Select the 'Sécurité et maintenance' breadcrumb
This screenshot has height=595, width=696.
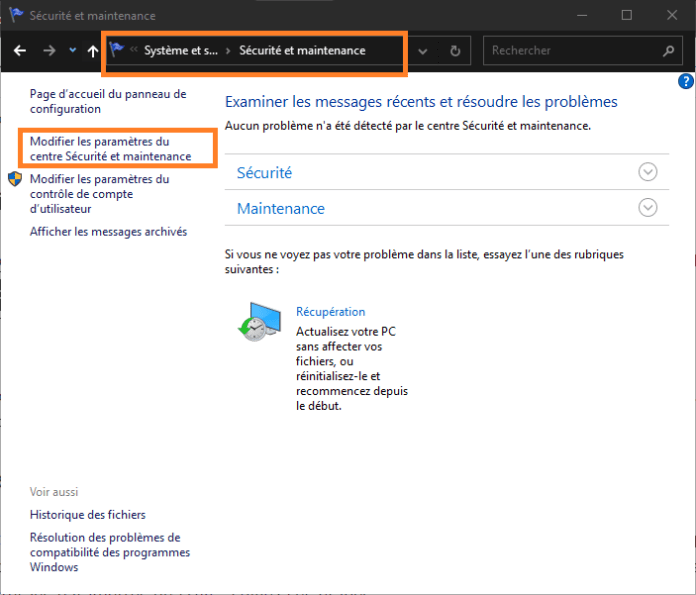click(x=302, y=51)
